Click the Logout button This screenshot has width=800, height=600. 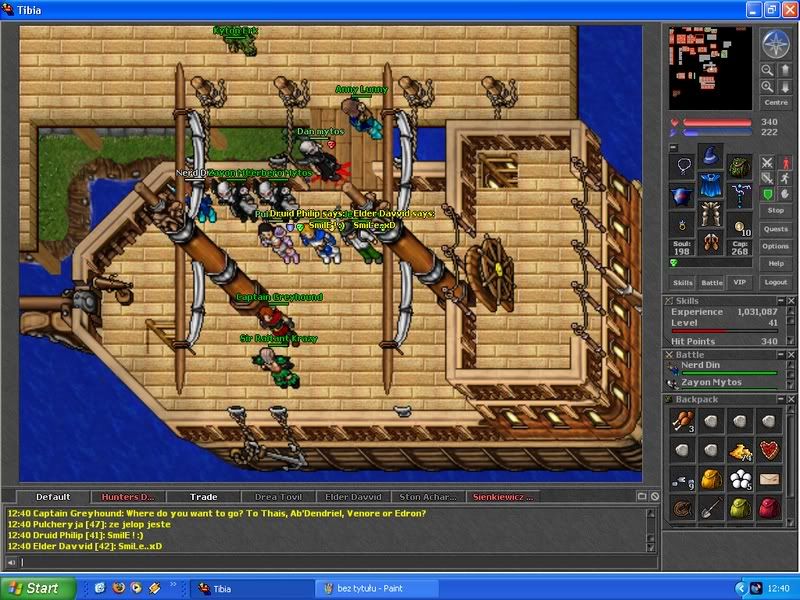click(776, 282)
